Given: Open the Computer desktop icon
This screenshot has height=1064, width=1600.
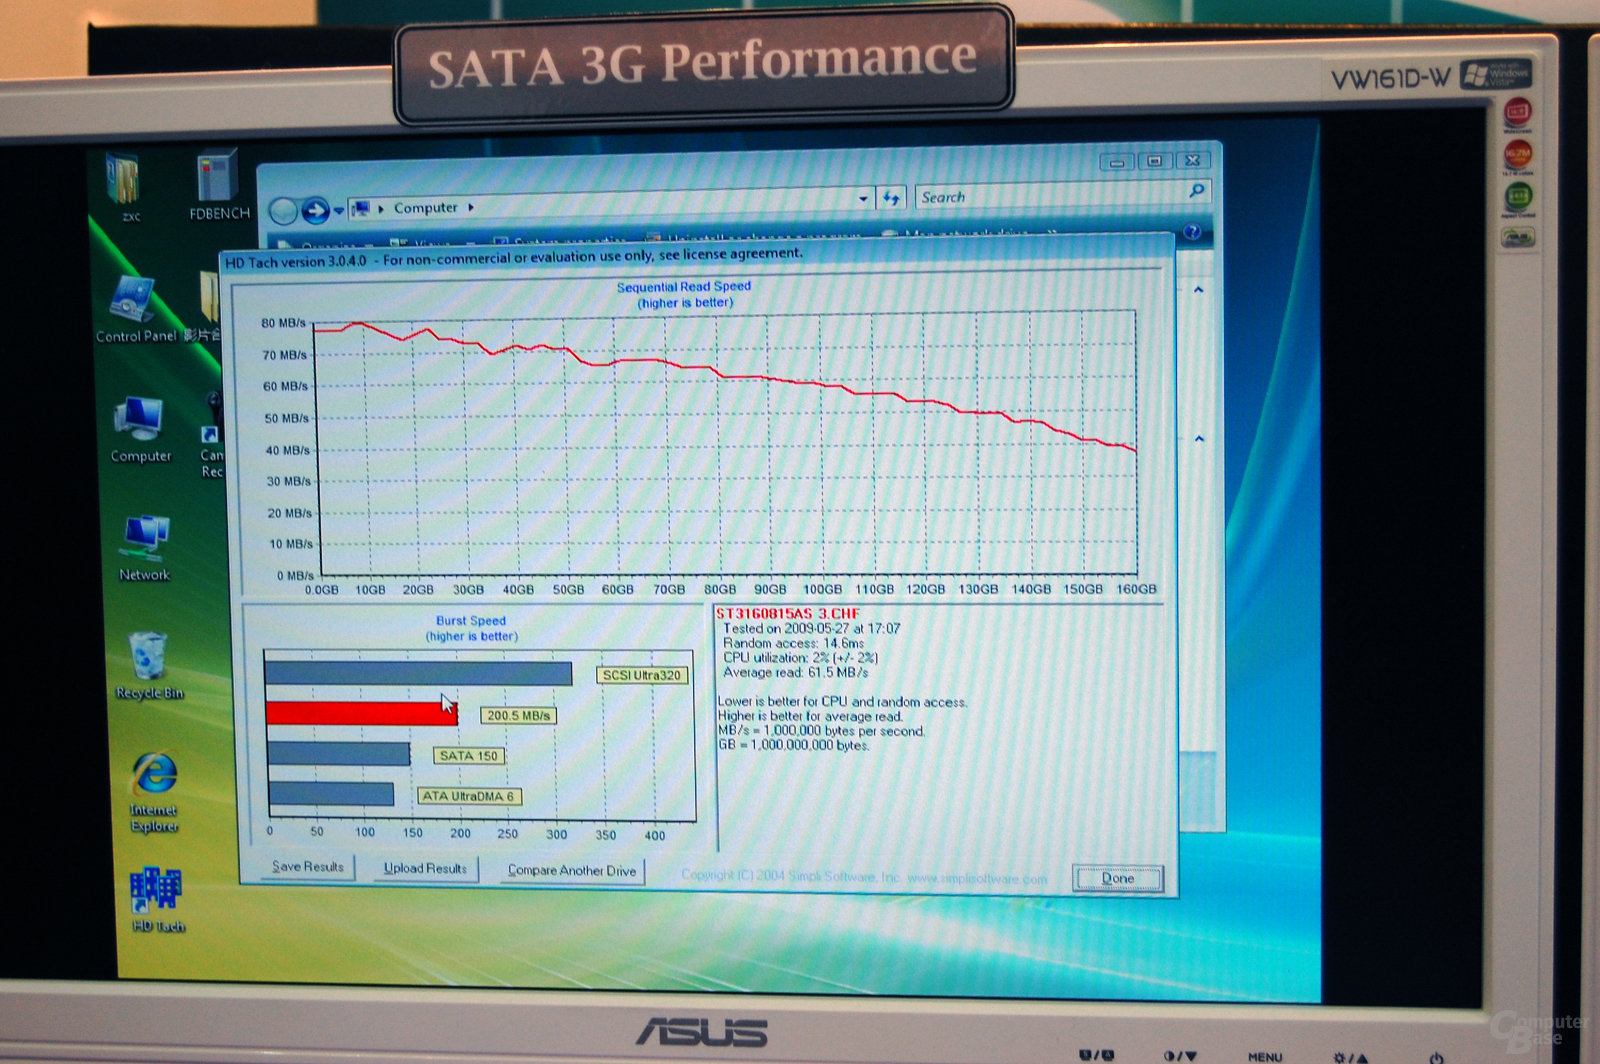Looking at the screenshot, I should pos(140,430).
